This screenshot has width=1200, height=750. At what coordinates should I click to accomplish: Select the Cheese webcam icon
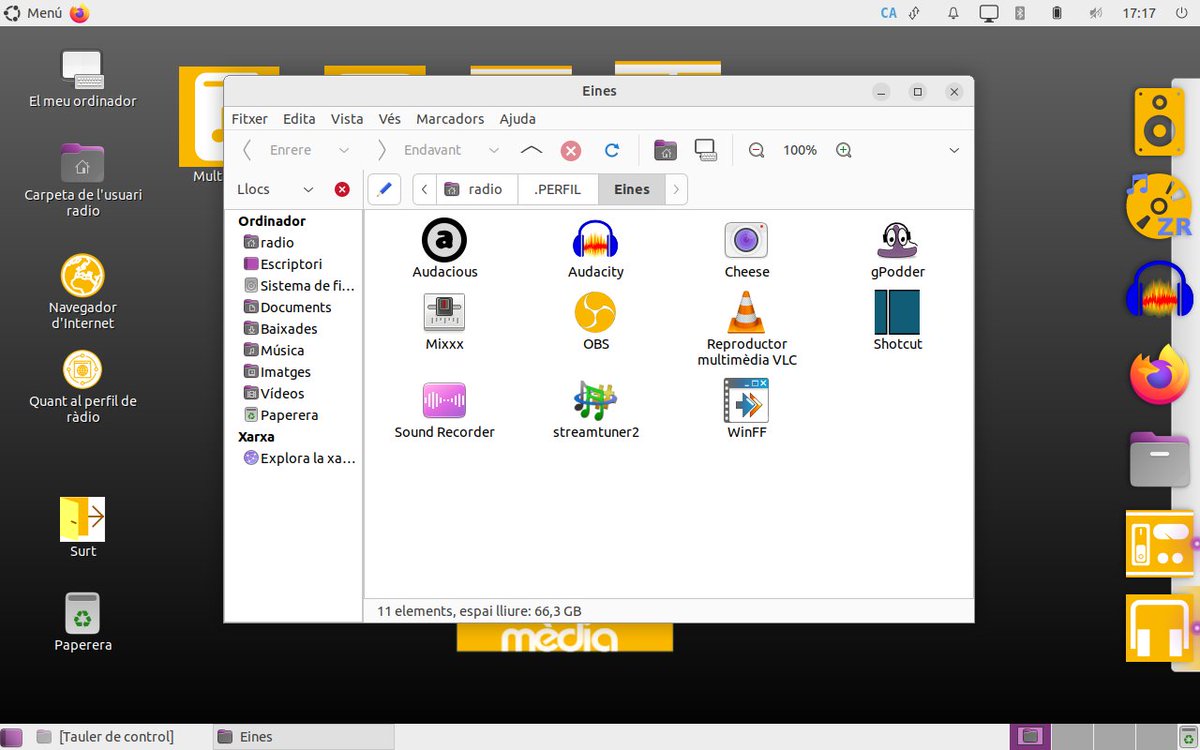click(x=746, y=240)
